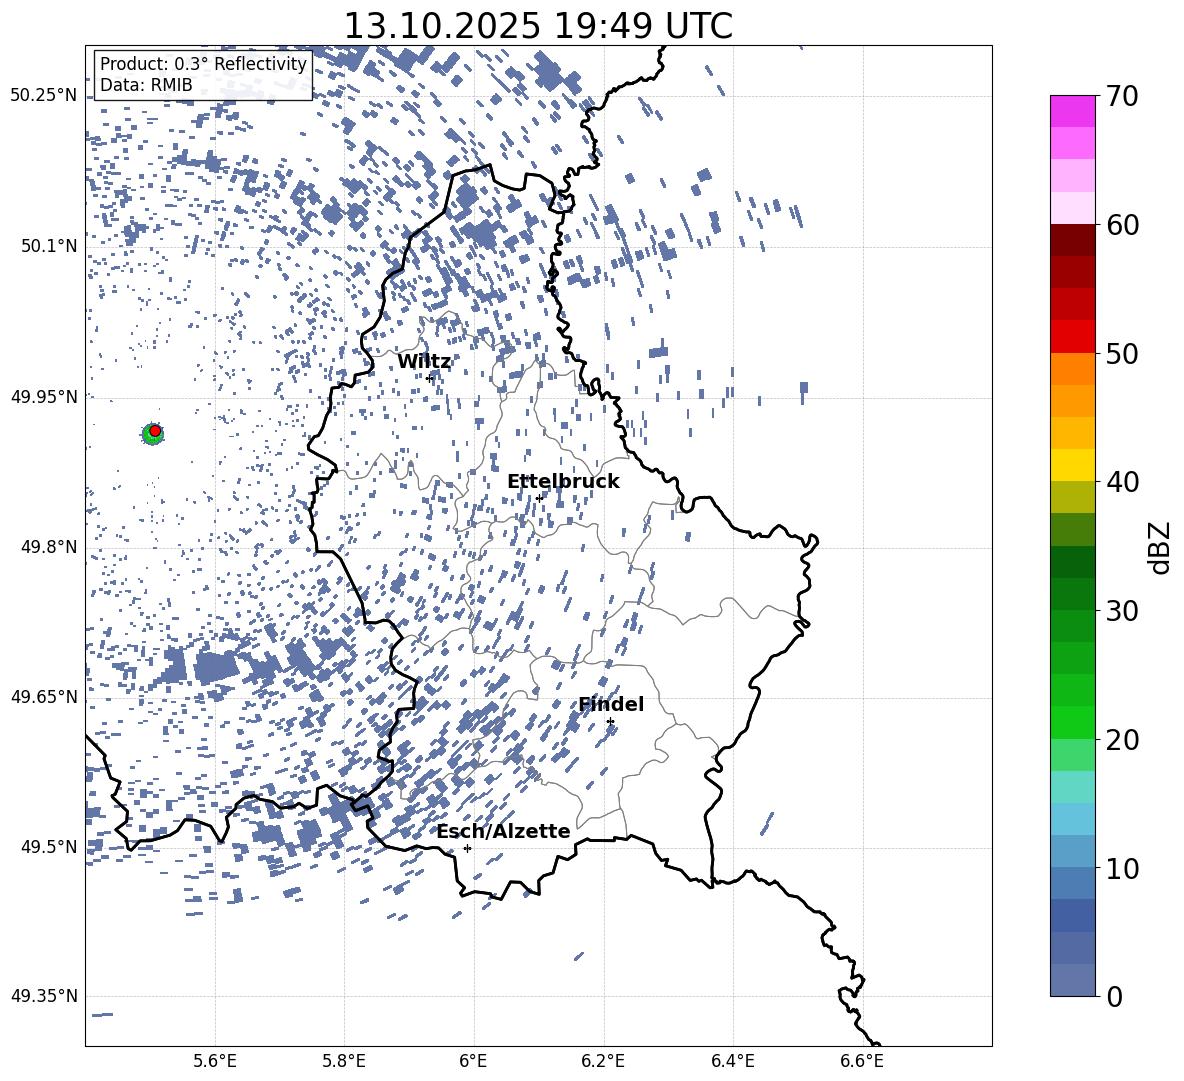Click the colorbar tick label 0

coord(1114,996)
